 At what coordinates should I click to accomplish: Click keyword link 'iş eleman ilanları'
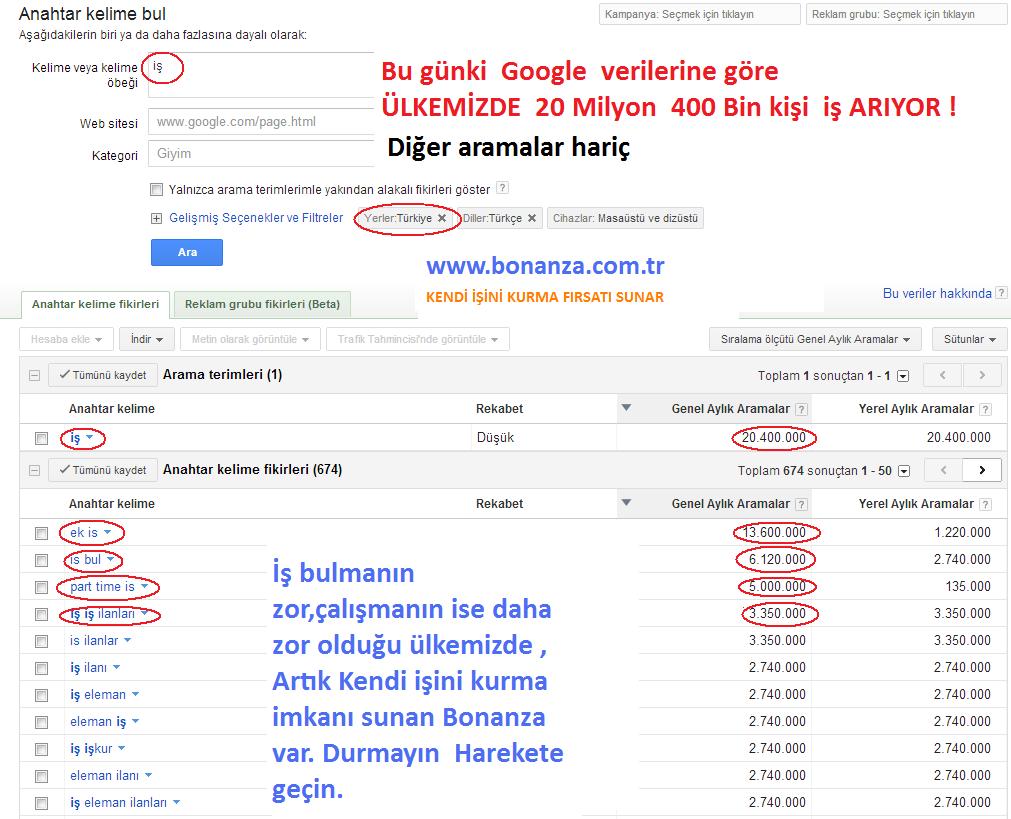pyautogui.click(x=119, y=803)
